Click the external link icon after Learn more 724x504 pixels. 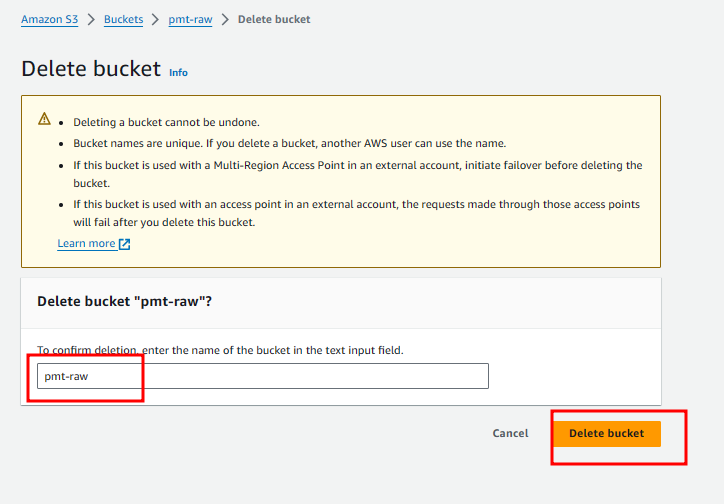point(124,244)
